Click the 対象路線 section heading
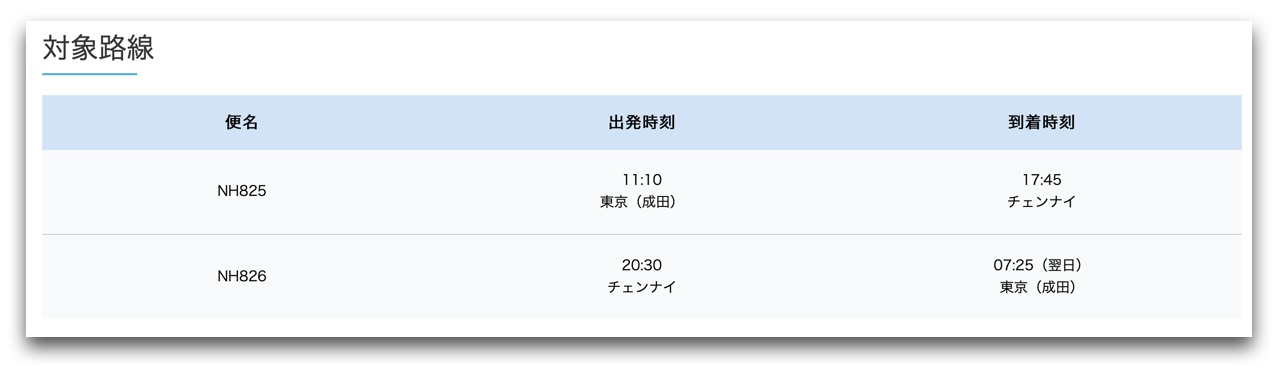Screen dimensions: 1284x382 point(98,48)
